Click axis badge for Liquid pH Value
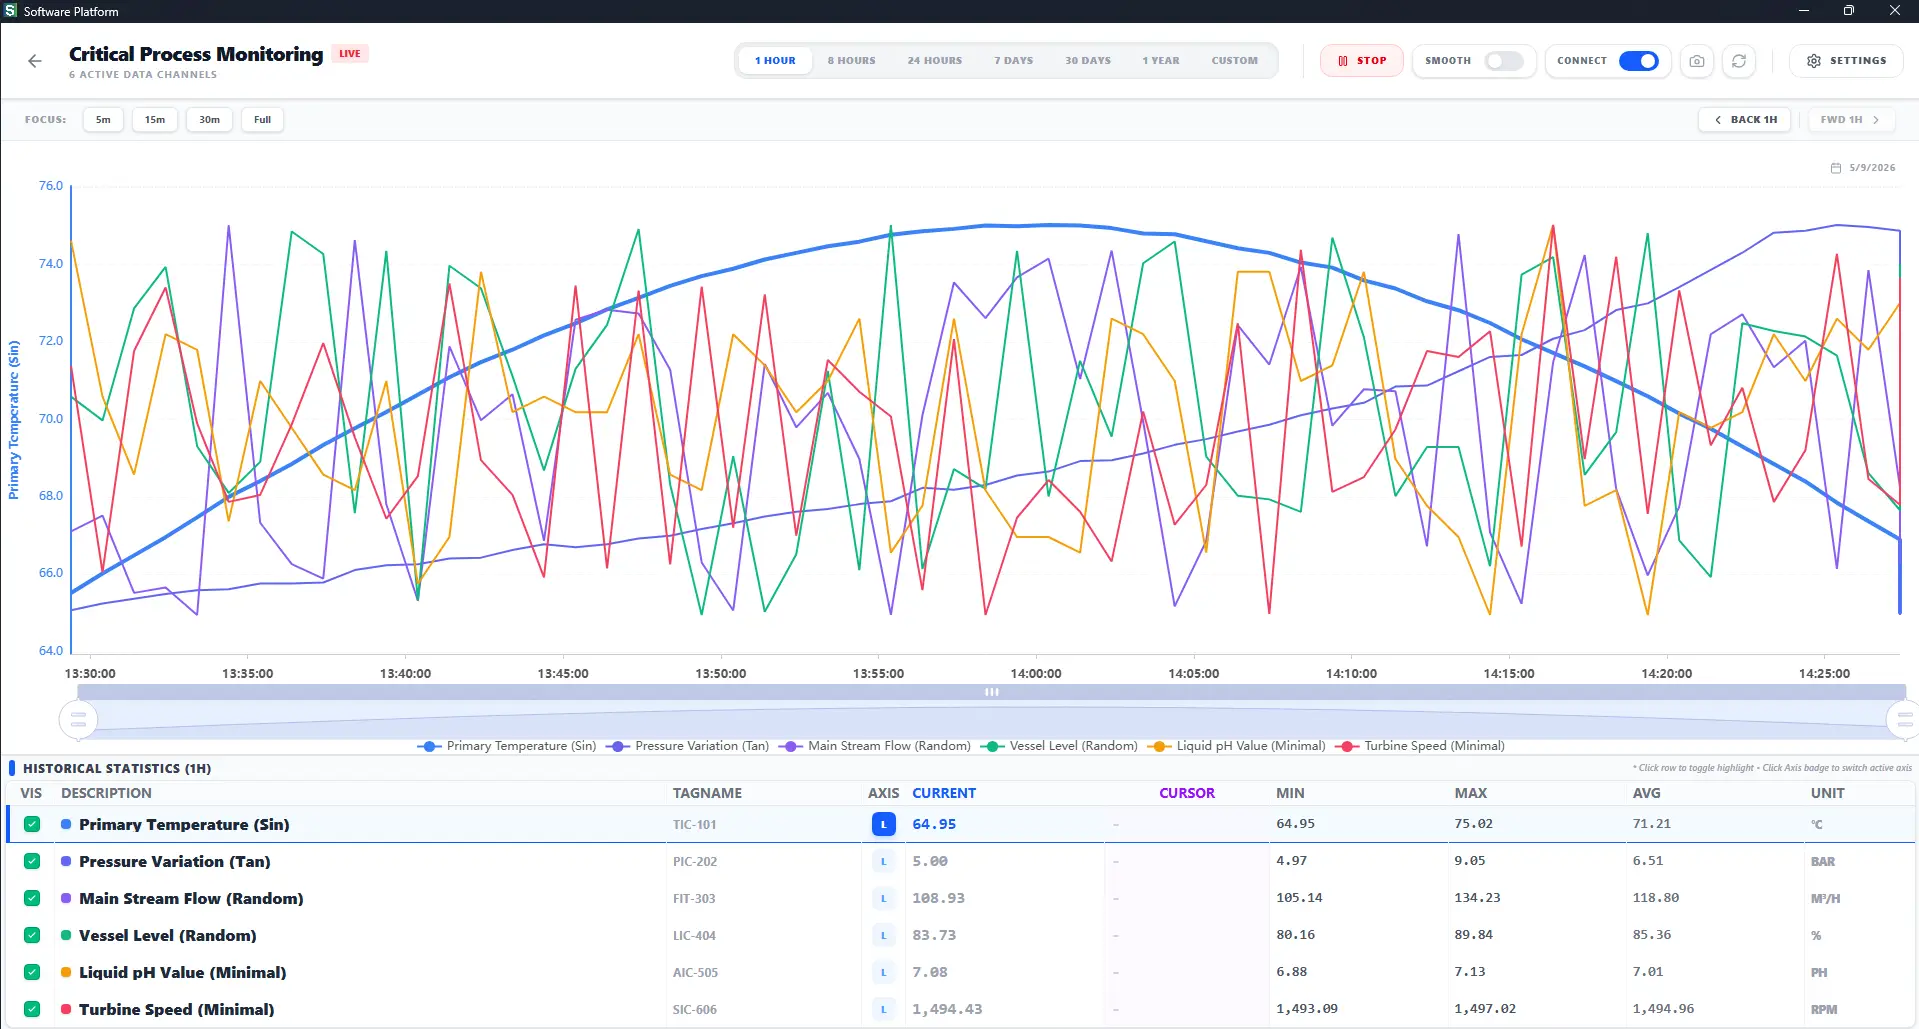Image resolution: width=1919 pixels, height=1029 pixels. (883, 972)
